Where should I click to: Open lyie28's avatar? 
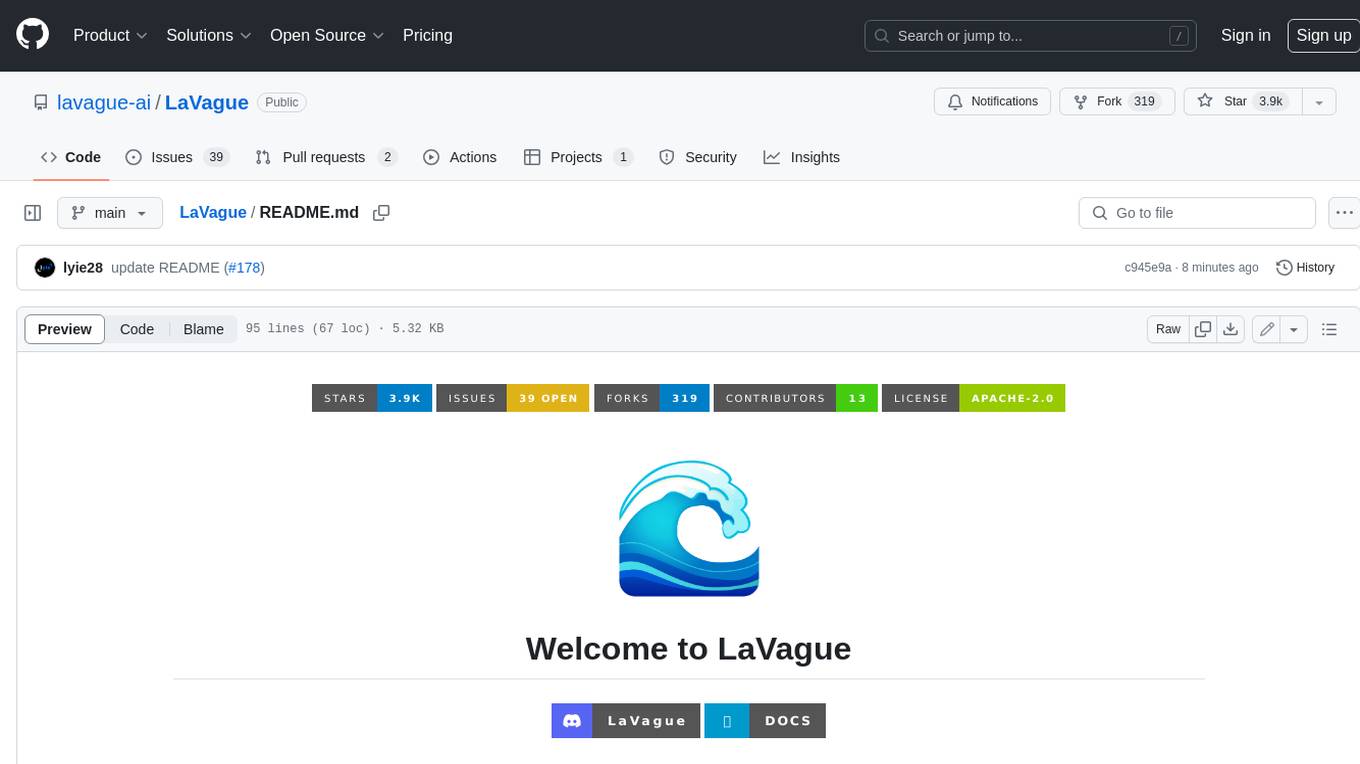click(45, 267)
